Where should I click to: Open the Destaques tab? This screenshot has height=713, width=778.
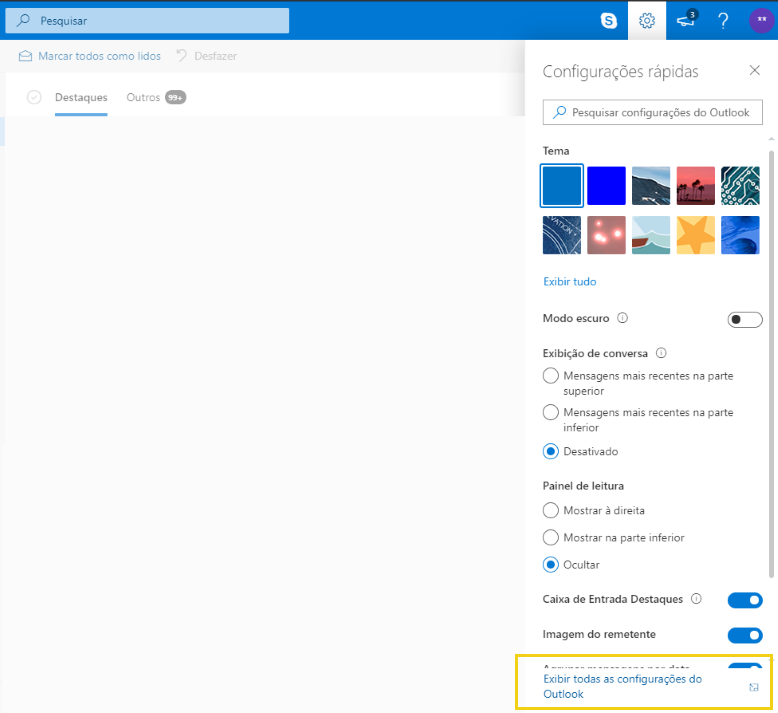pyautogui.click(x=81, y=97)
